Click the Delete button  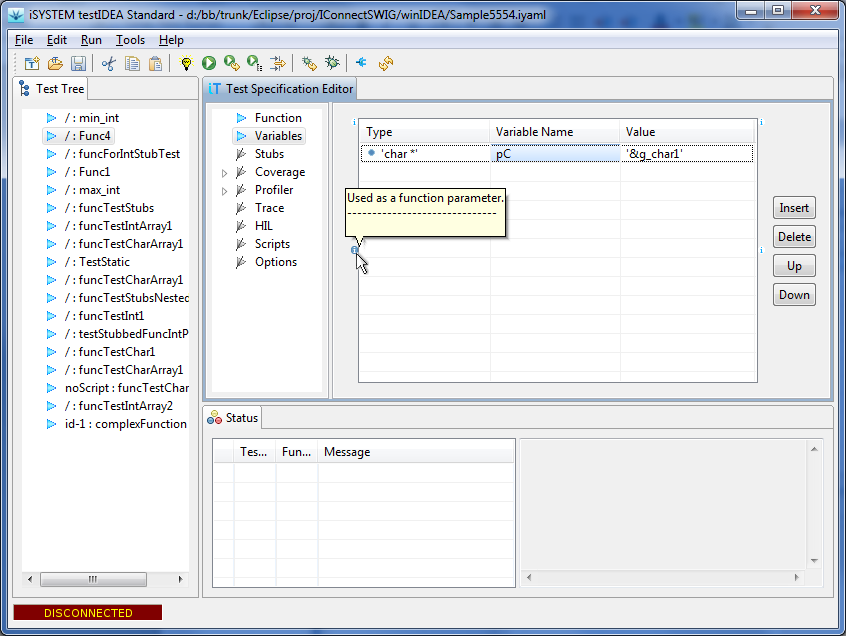click(x=794, y=237)
